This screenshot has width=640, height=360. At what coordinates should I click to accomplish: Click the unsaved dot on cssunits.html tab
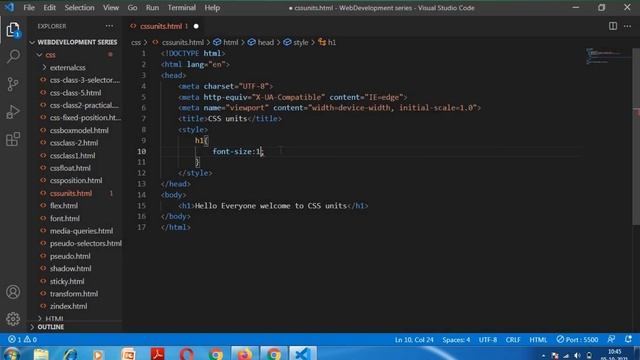click(196, 26)
